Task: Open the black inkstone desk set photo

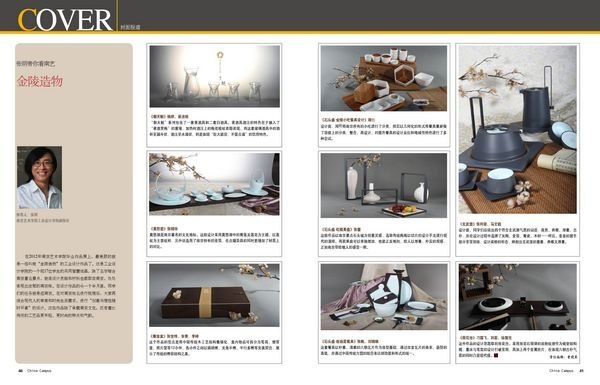Action: (x=518, y=297)
